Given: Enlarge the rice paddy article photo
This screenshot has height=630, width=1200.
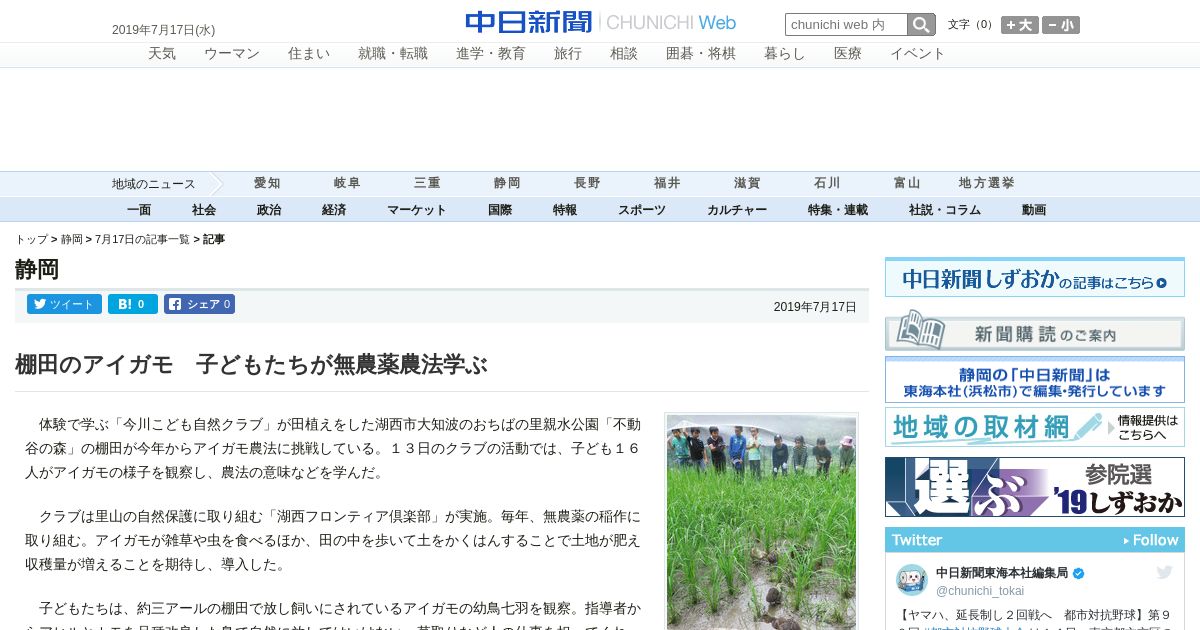Looking at the screenshot, I should click(x=762, y=522).
